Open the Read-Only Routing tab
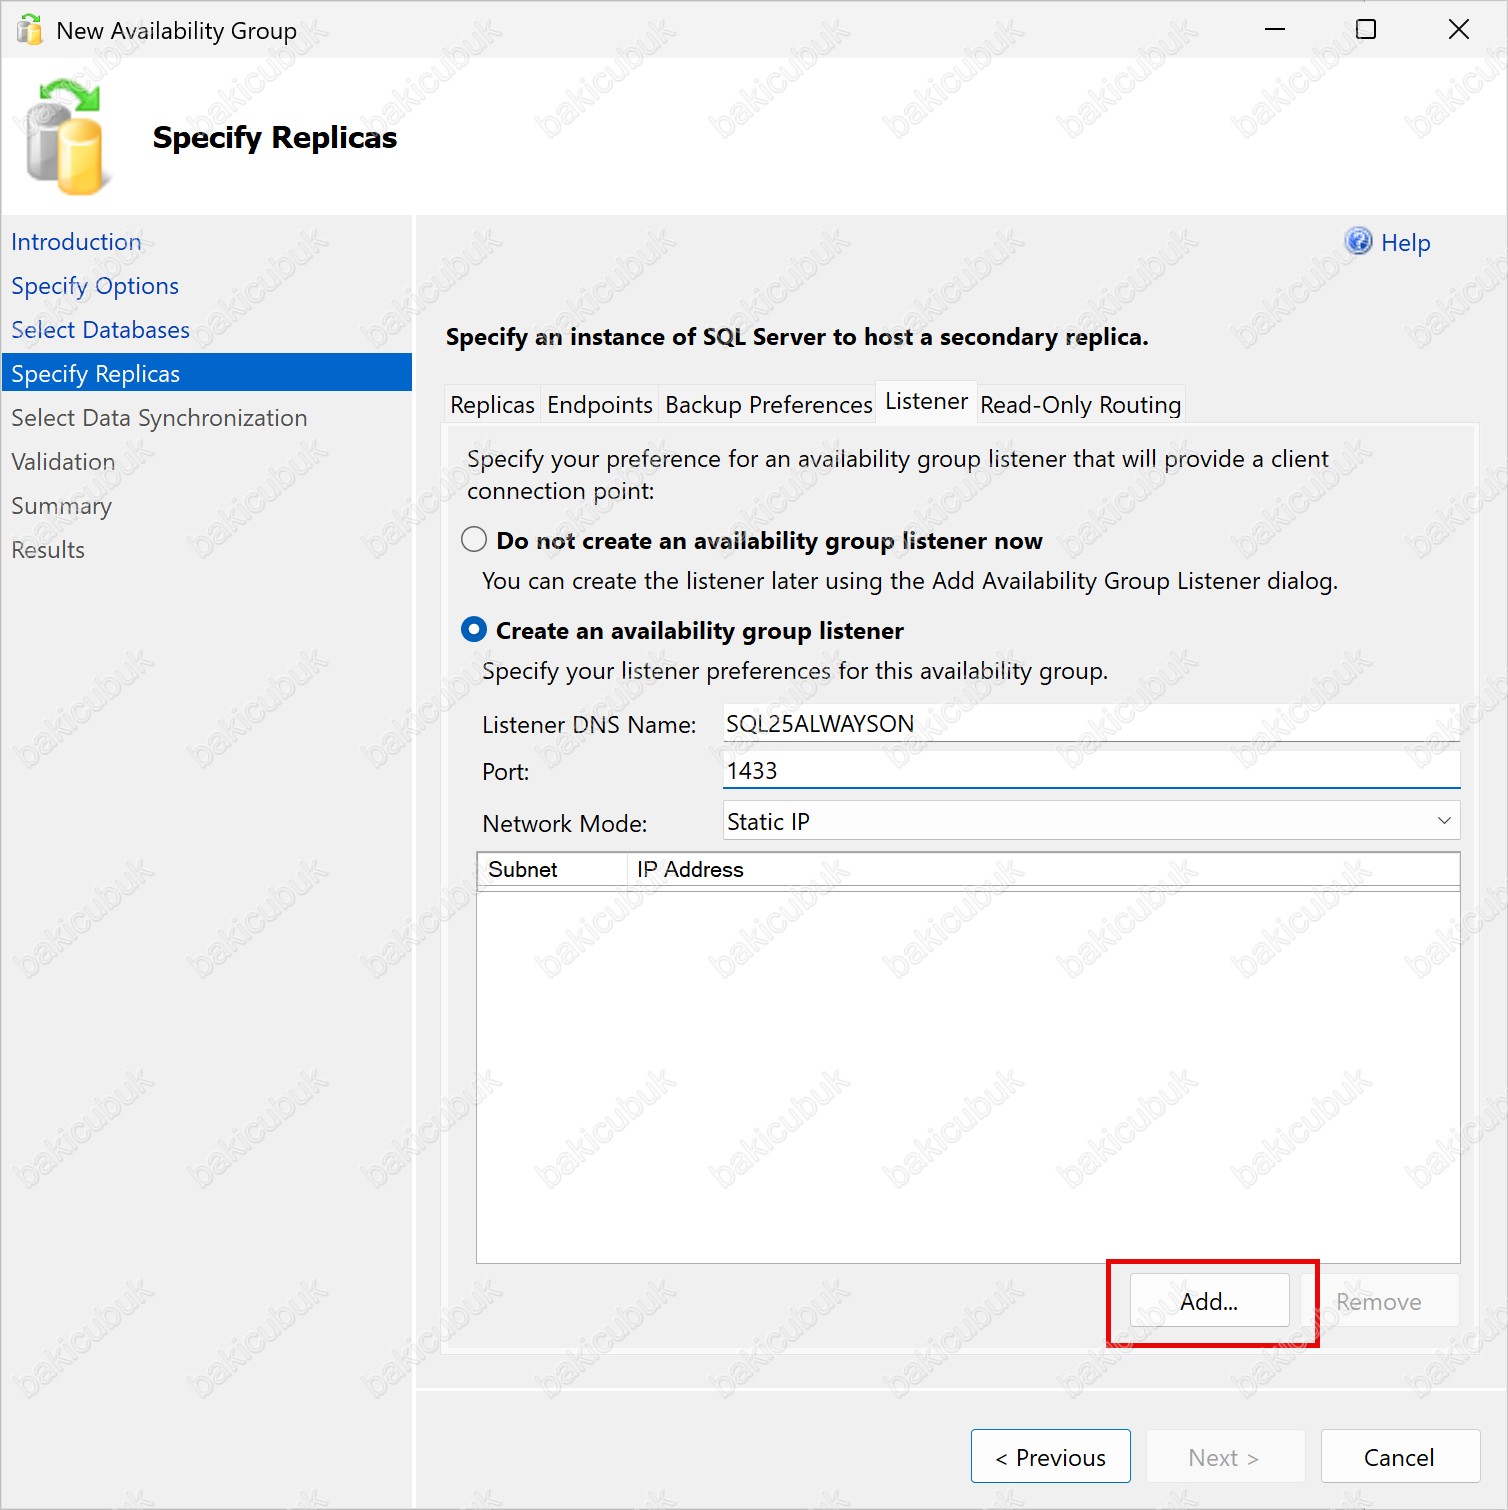This screenshot has height=1510, width=1508. (1080, 405)
